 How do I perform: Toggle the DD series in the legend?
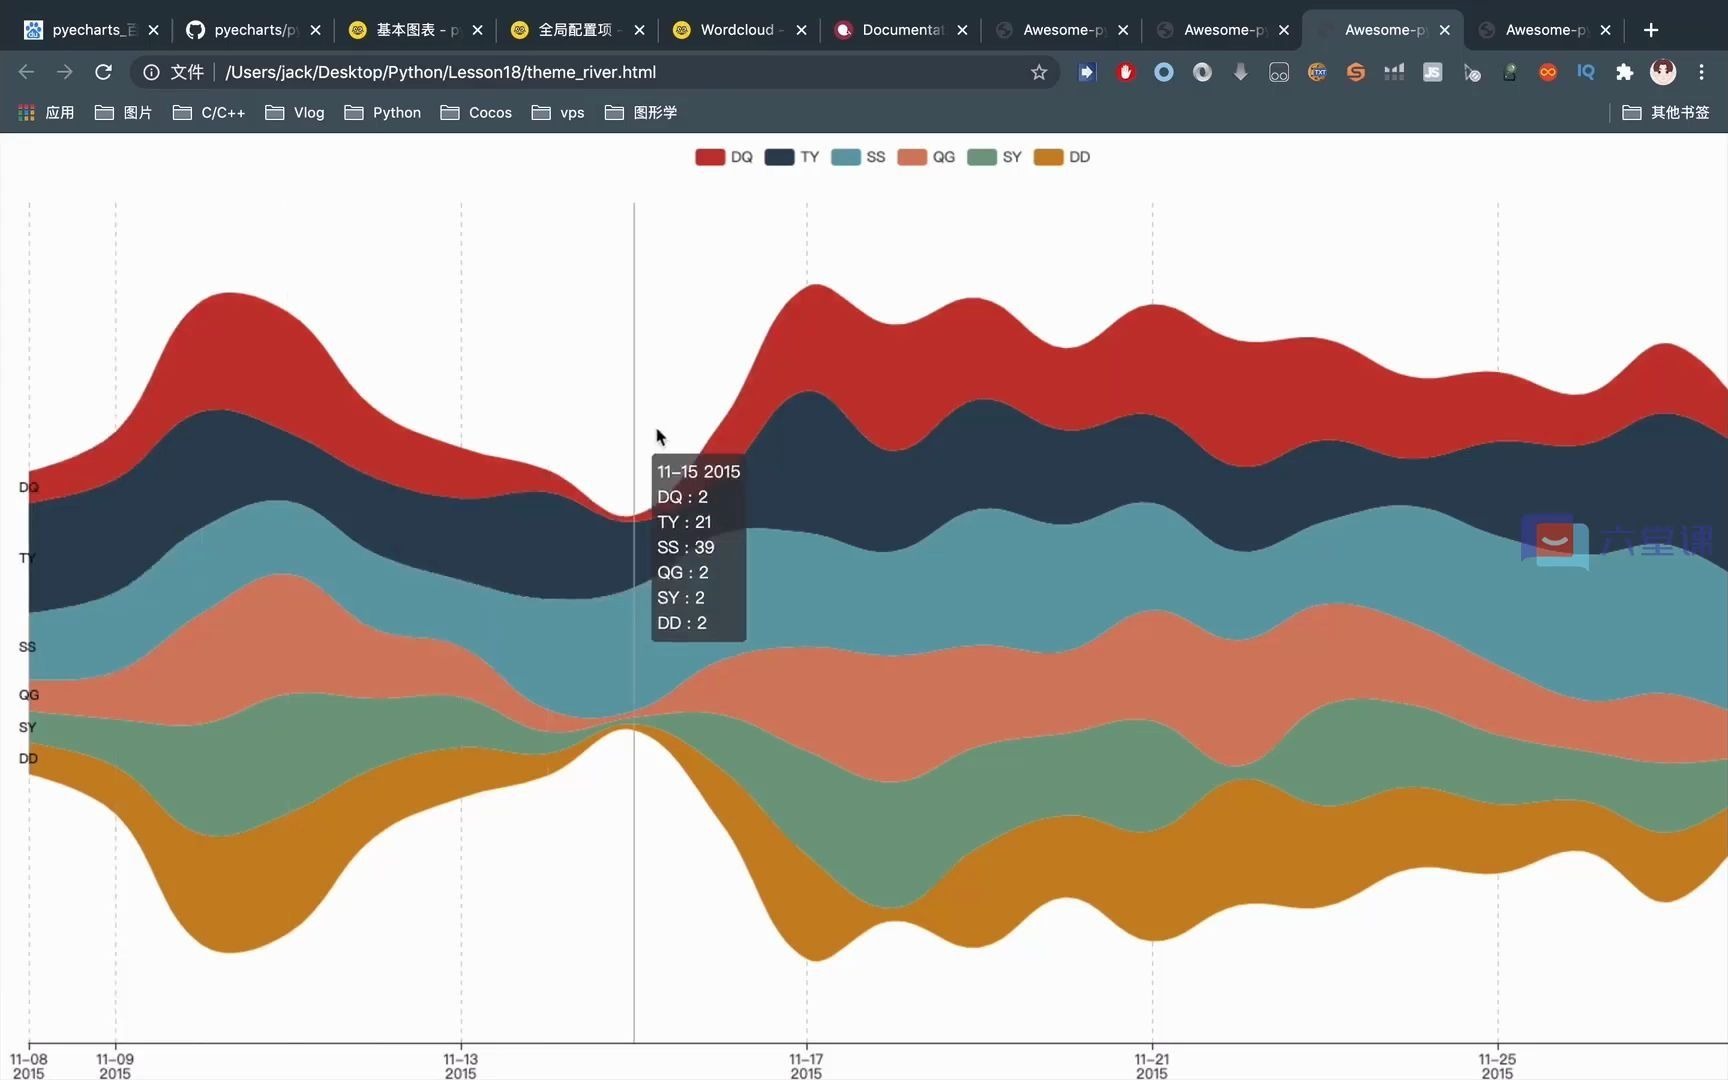(x=1062, y=157)
